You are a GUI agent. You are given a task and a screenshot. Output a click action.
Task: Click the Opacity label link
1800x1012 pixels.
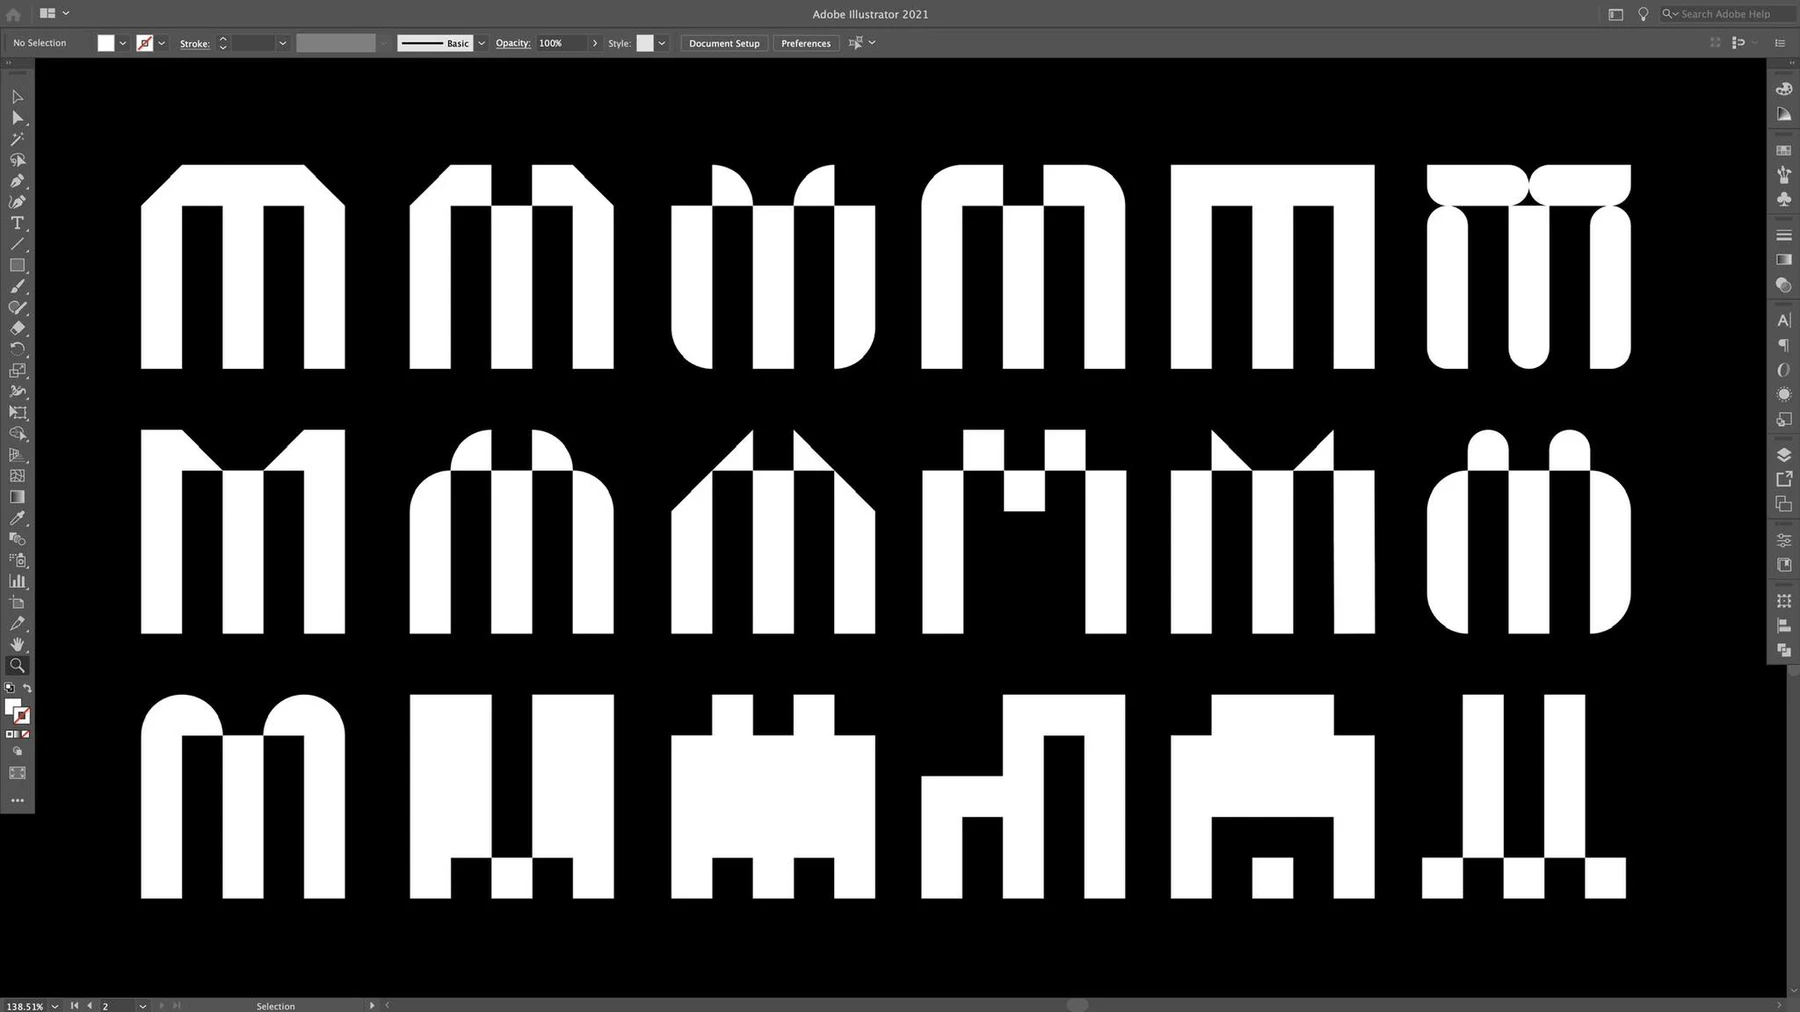pyautogui.click(x=513, y=43)
